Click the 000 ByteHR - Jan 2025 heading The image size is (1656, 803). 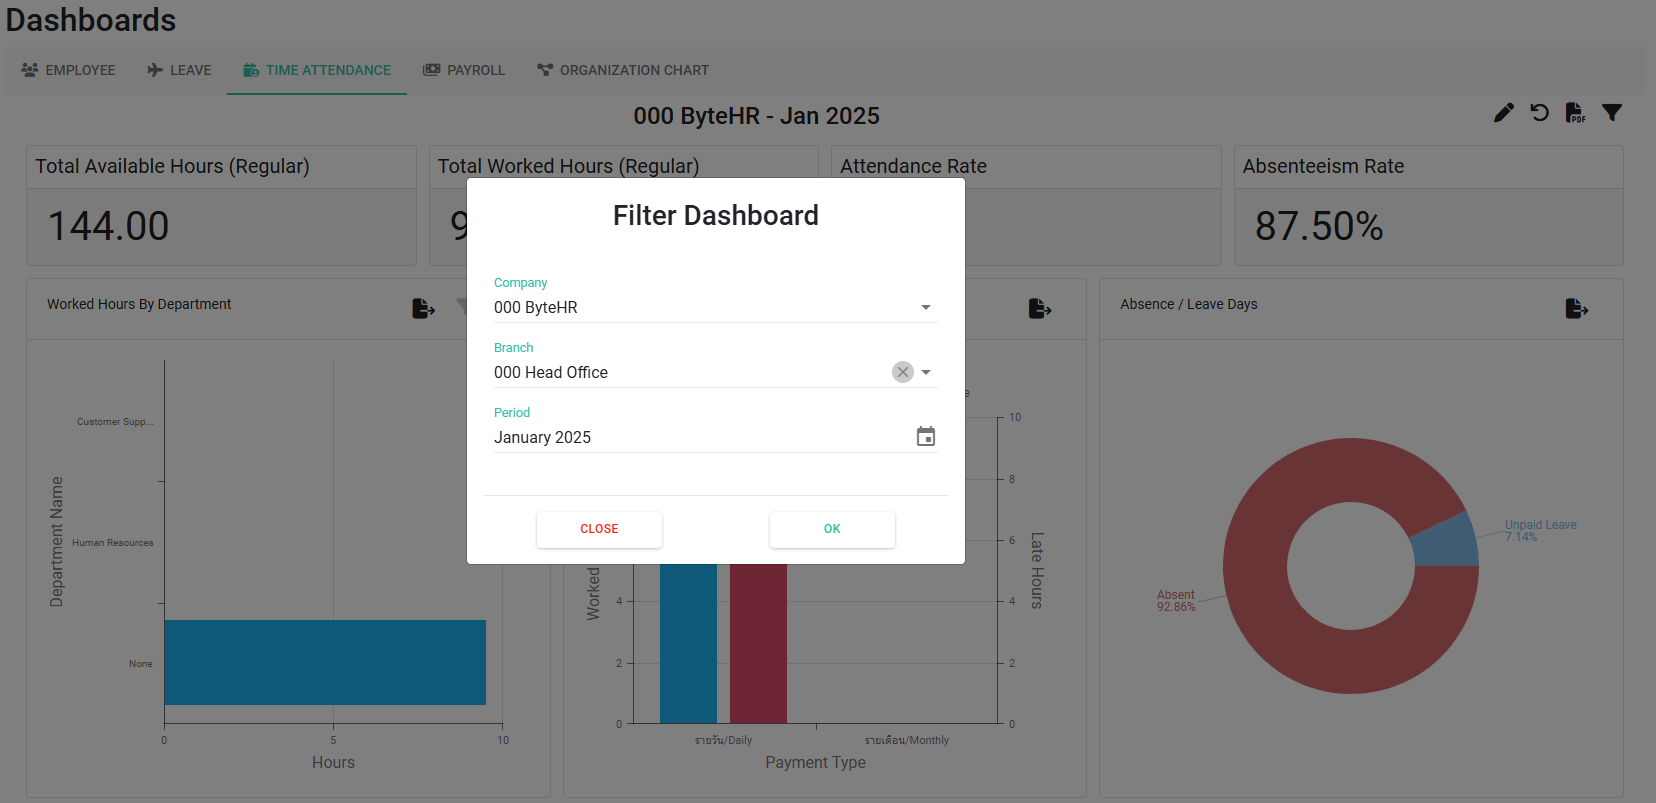(757, 116)
